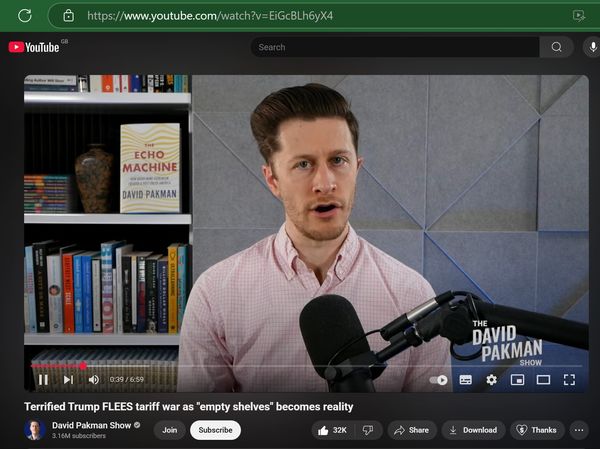Click the 3.16M subscribers text
This screenshot has height=449, width=600.
click(x=79, y=436)
